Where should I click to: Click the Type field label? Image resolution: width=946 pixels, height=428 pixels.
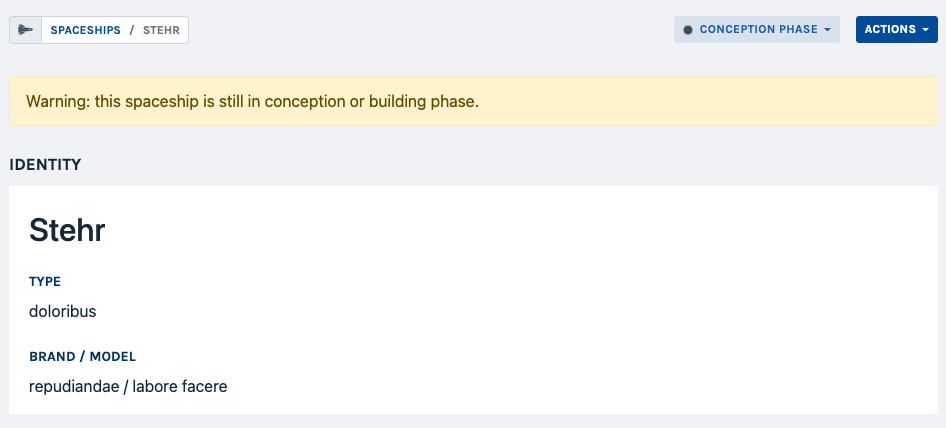pyautogui.click(x=45, y=282)
